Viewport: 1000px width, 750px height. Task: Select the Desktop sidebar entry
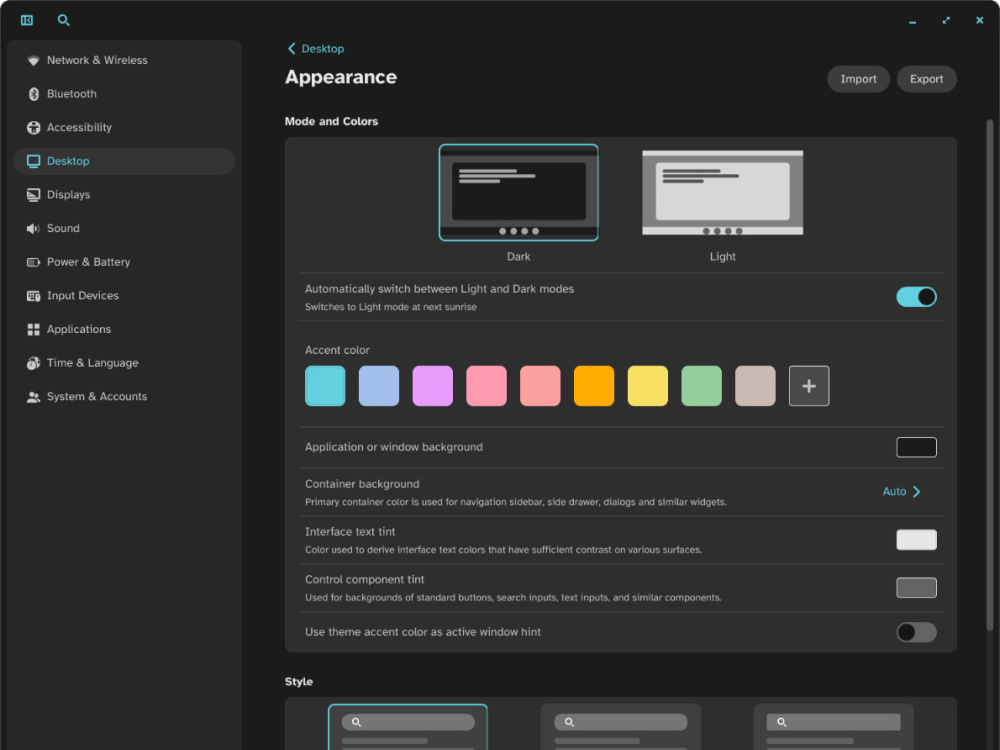tap(124, 161)
